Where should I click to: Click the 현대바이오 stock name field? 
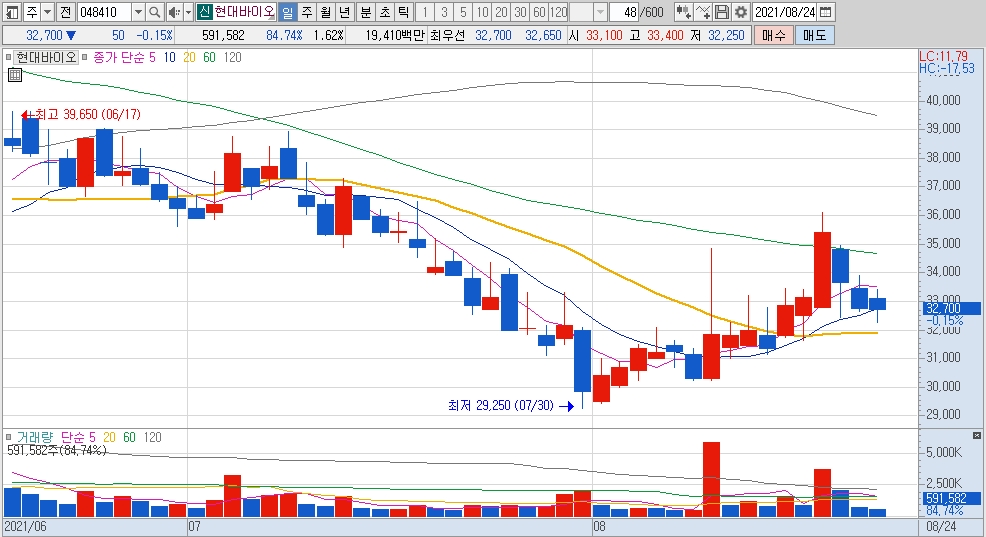pos(245,12)
